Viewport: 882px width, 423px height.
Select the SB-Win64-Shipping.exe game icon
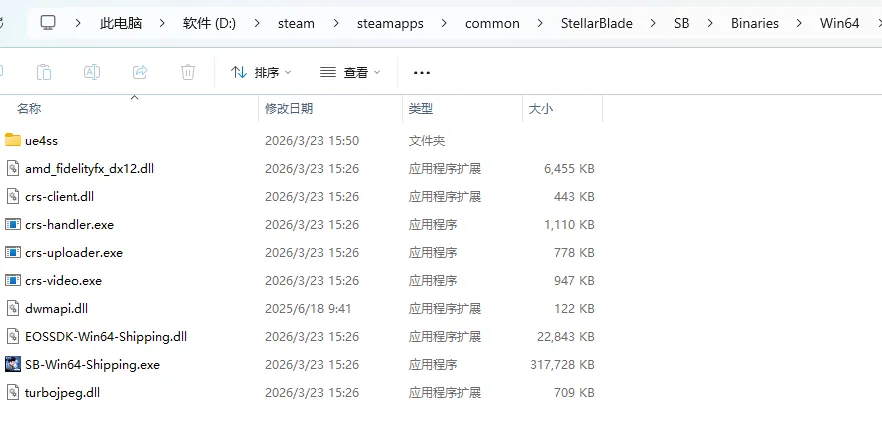click(12, 364)
